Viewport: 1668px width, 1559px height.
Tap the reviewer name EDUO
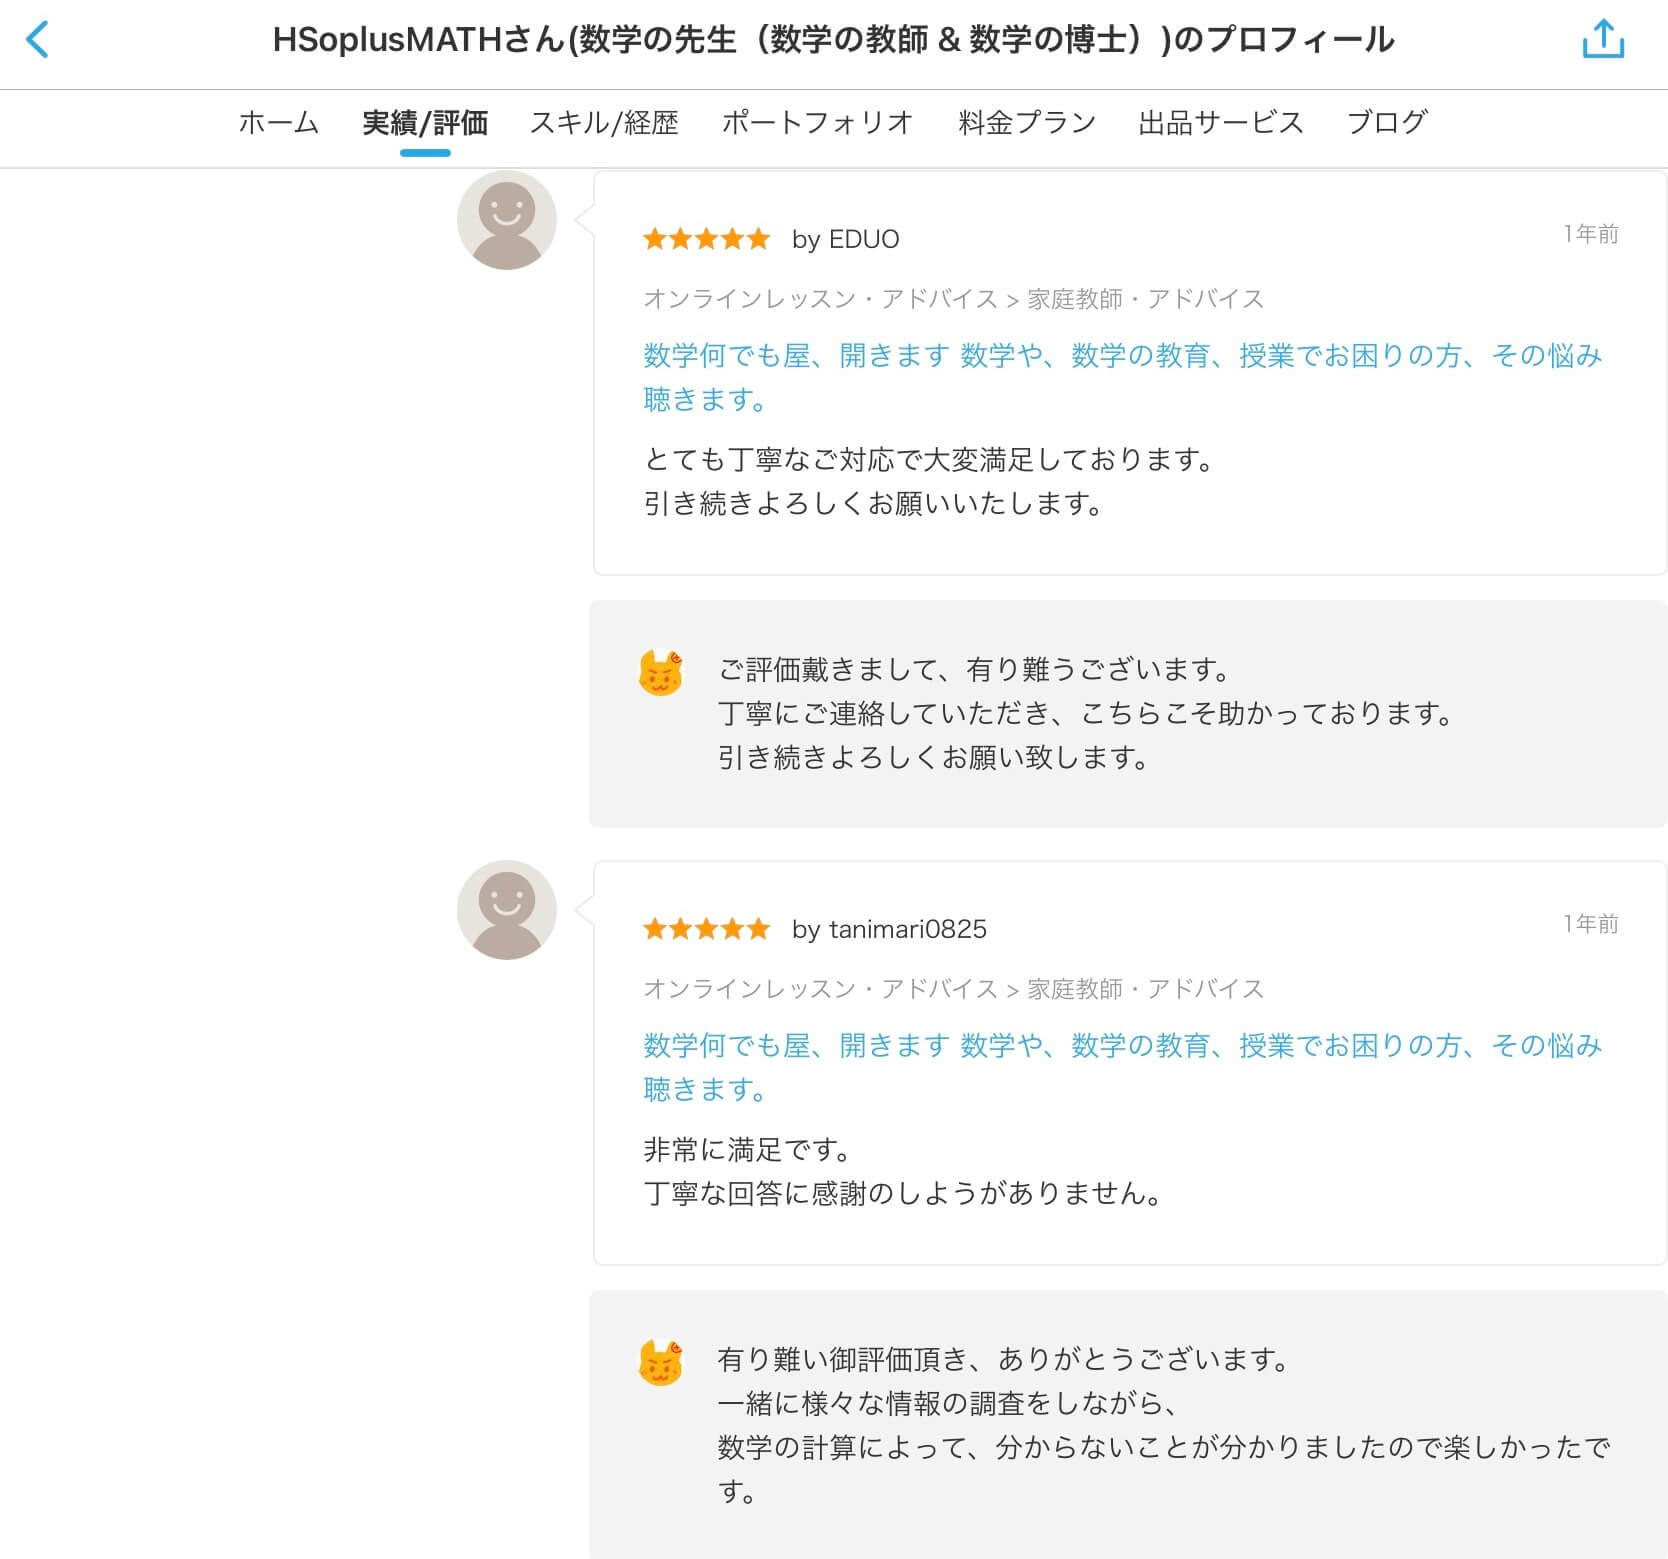[x=862, y=239]
